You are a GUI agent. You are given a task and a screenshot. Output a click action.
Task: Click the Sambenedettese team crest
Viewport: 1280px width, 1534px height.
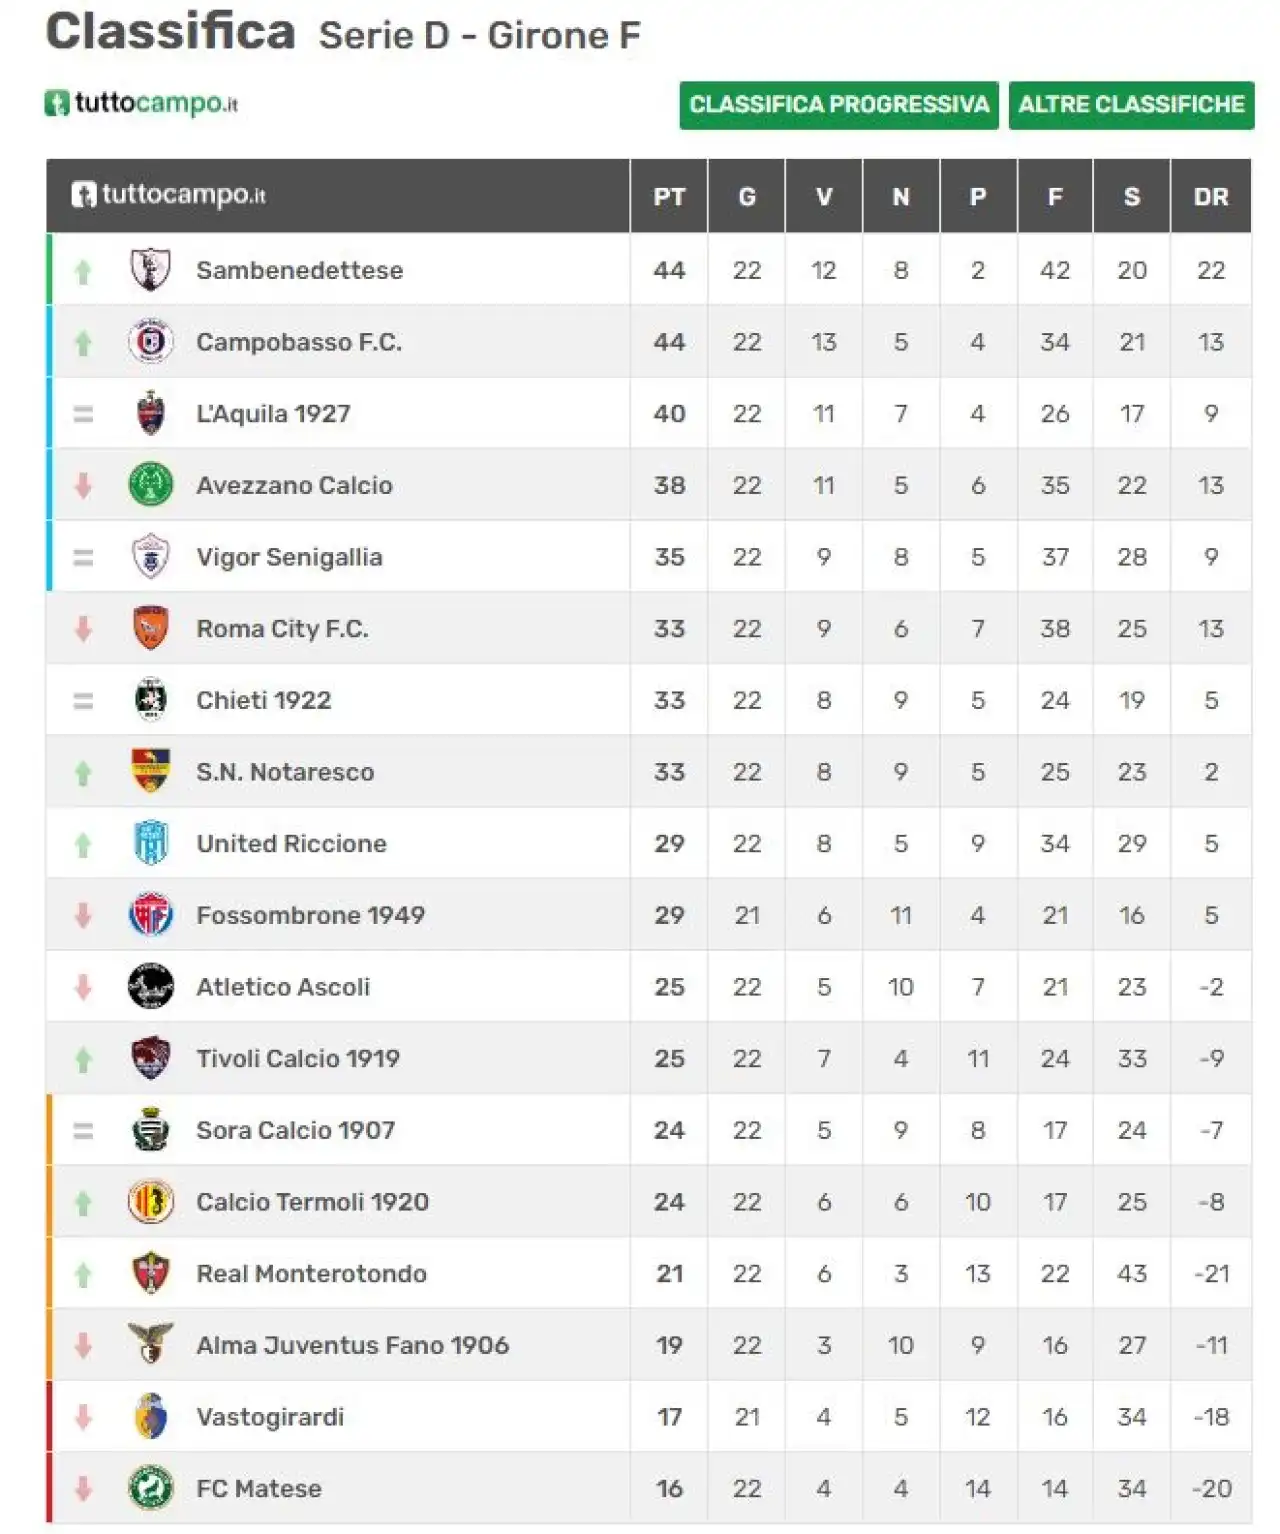pos(151,270)
